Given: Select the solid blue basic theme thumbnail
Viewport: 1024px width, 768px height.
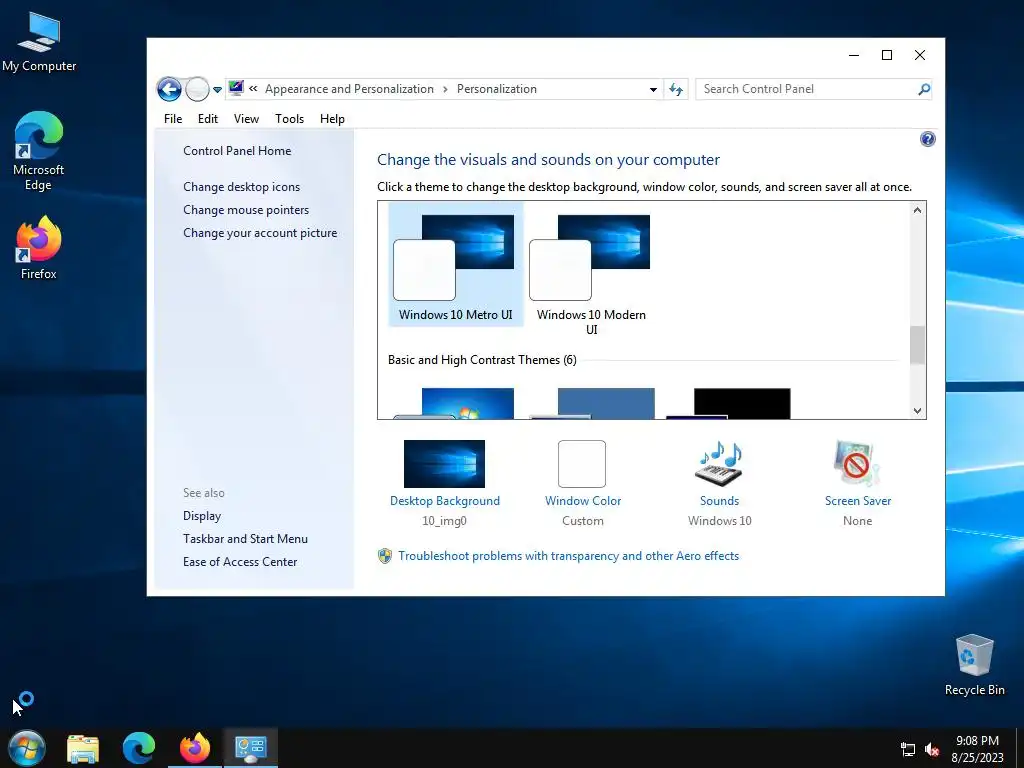Looking at the screenshot, I should click(x=592, y=404).
